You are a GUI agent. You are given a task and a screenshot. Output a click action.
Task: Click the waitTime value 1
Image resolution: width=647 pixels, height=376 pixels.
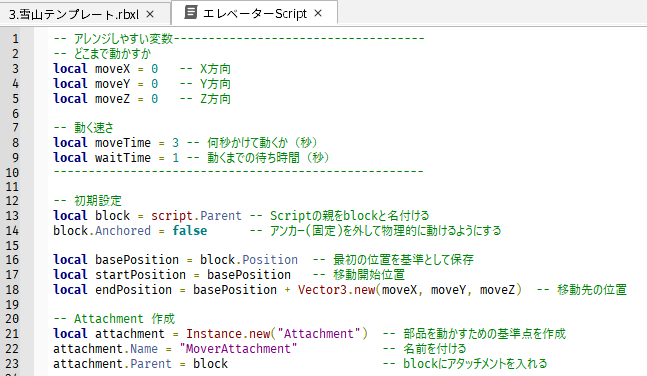(175, 158)
